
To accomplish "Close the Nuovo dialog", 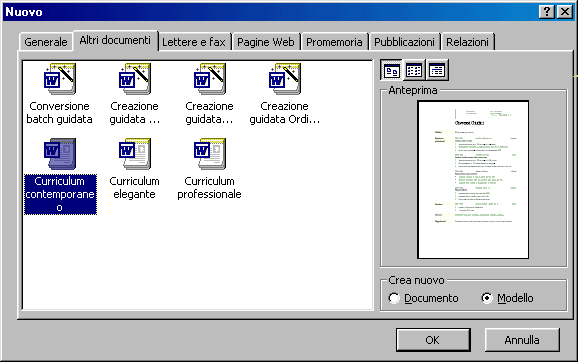I will pos(564,12).
